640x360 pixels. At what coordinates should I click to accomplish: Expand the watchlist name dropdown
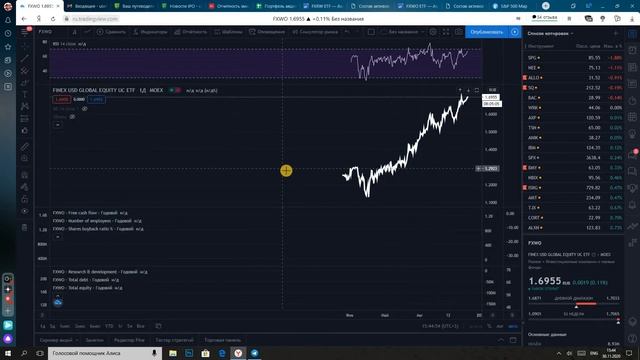(x=550, y=33)
